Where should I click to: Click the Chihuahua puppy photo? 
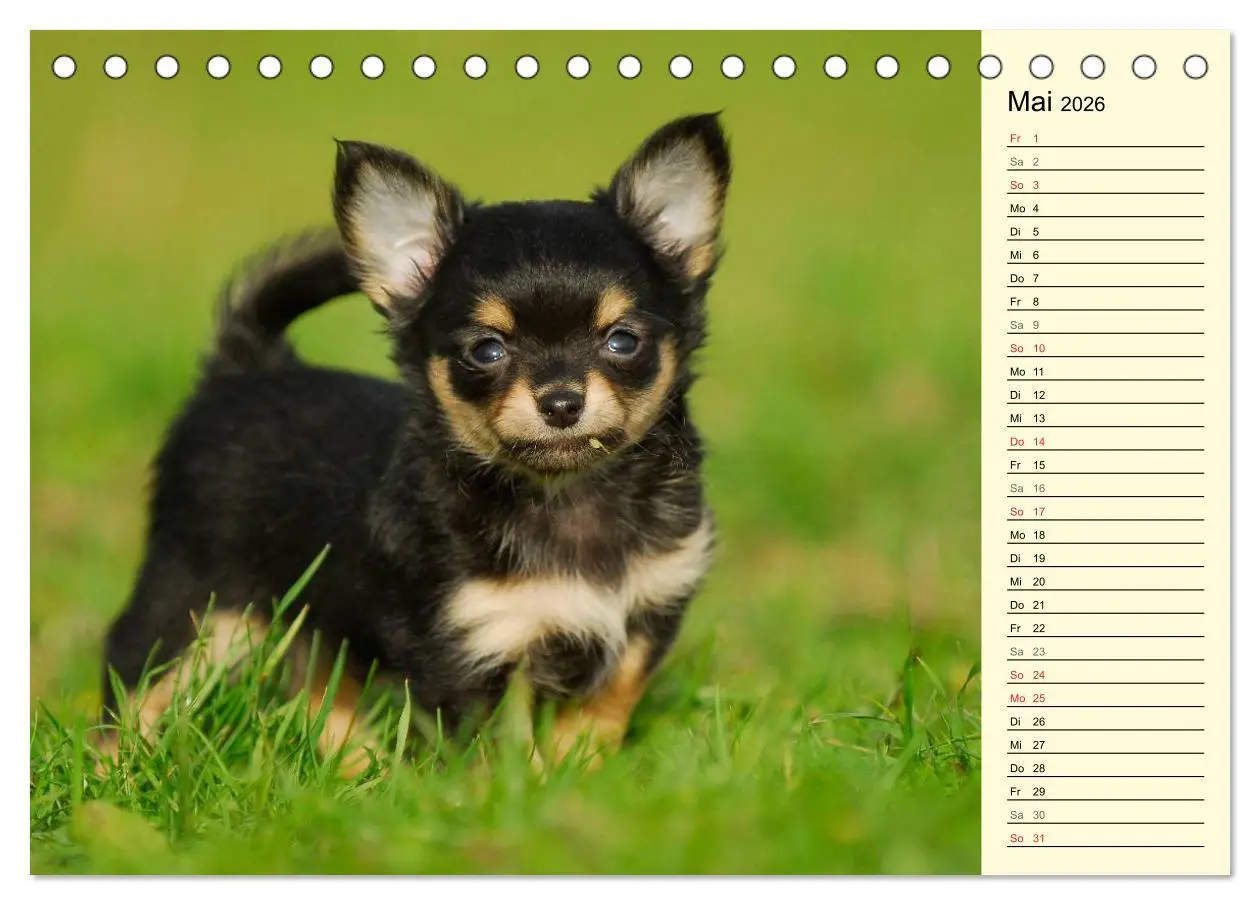pos(506,452)
